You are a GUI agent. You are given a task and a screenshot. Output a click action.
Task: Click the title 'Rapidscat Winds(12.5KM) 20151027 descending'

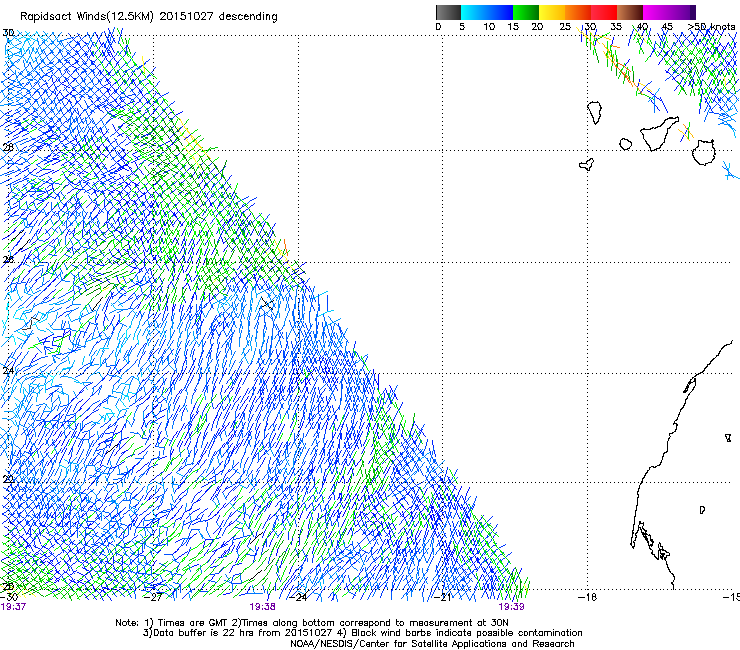[149, 17]
